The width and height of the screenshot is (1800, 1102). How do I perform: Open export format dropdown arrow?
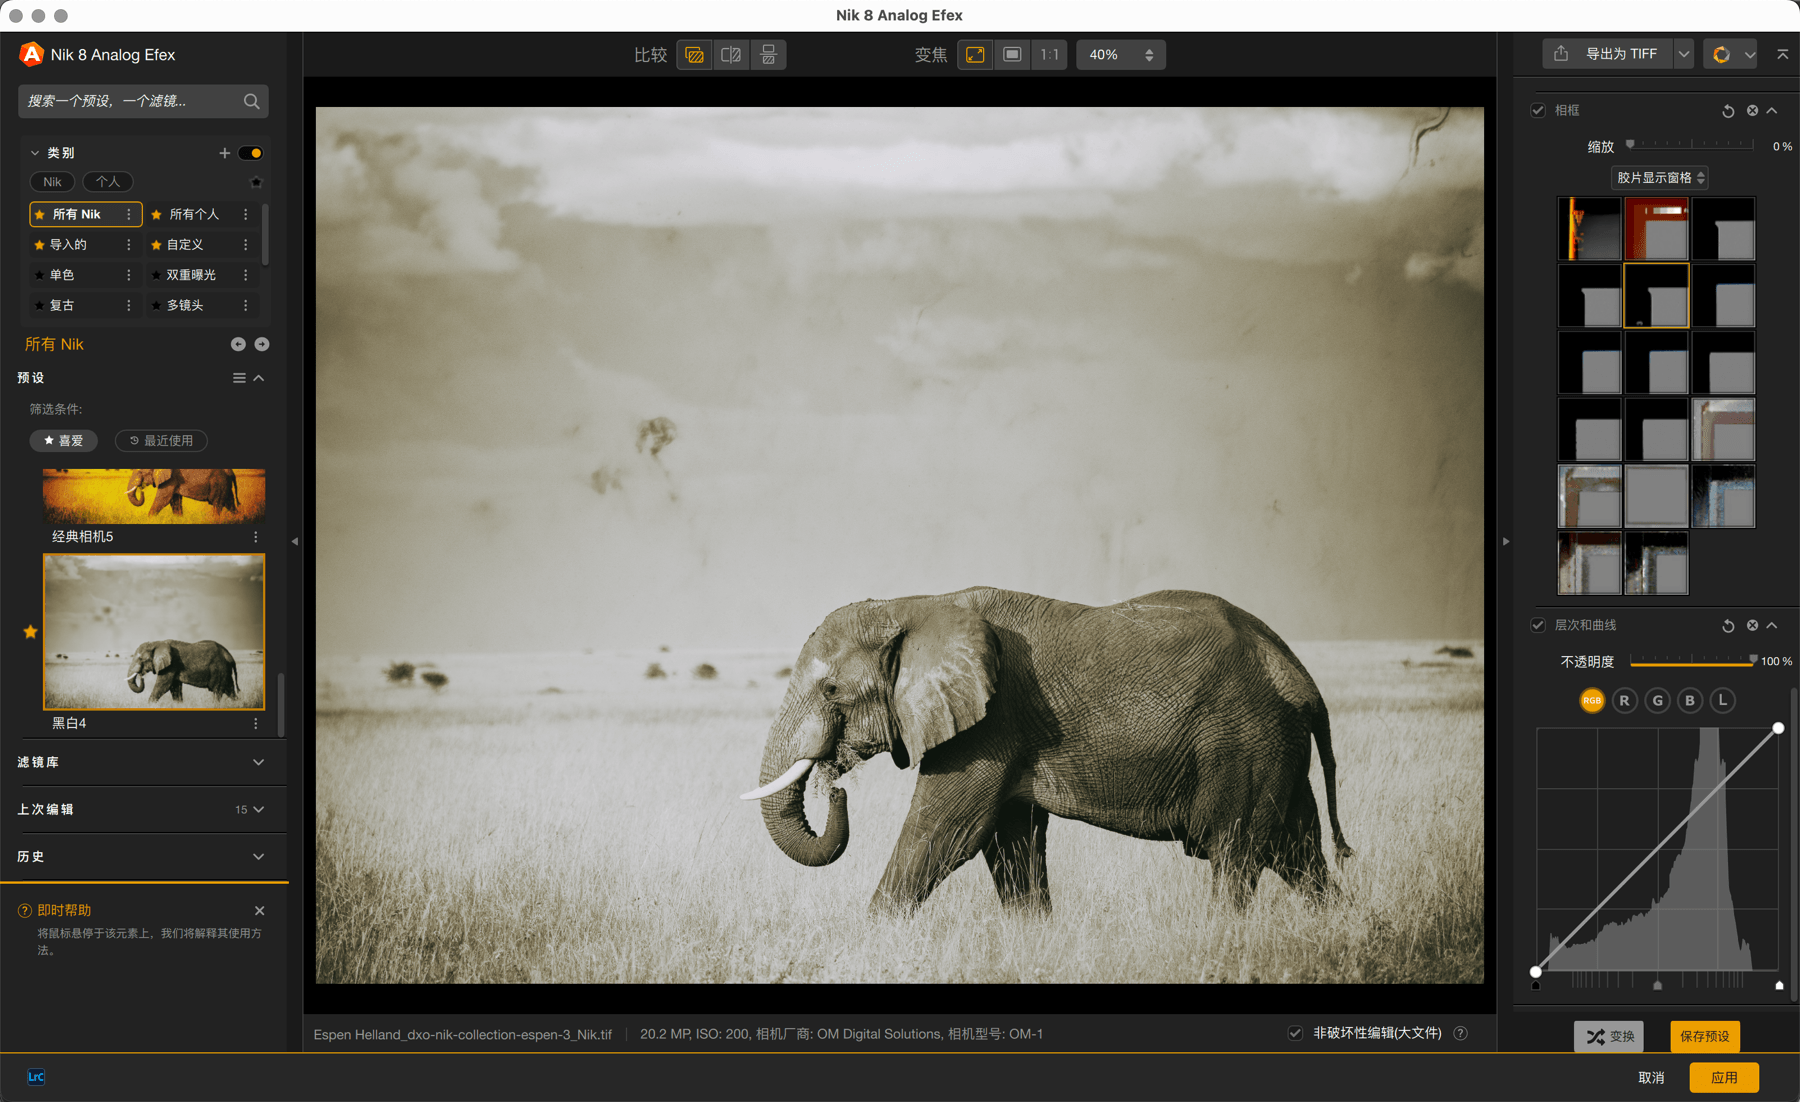tap(1684, 54)
